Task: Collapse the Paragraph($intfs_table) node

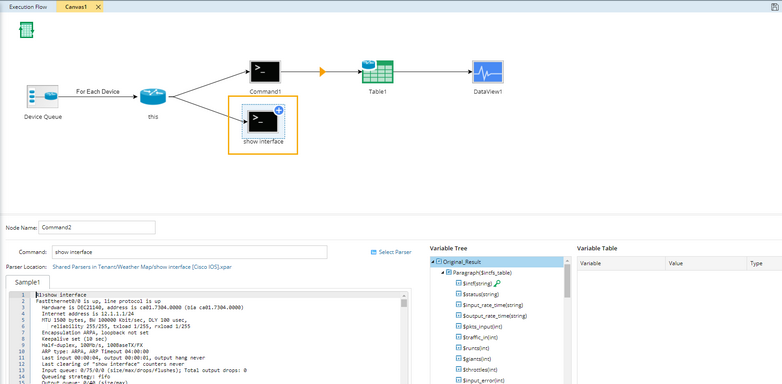Action: (x=443, y=273)
